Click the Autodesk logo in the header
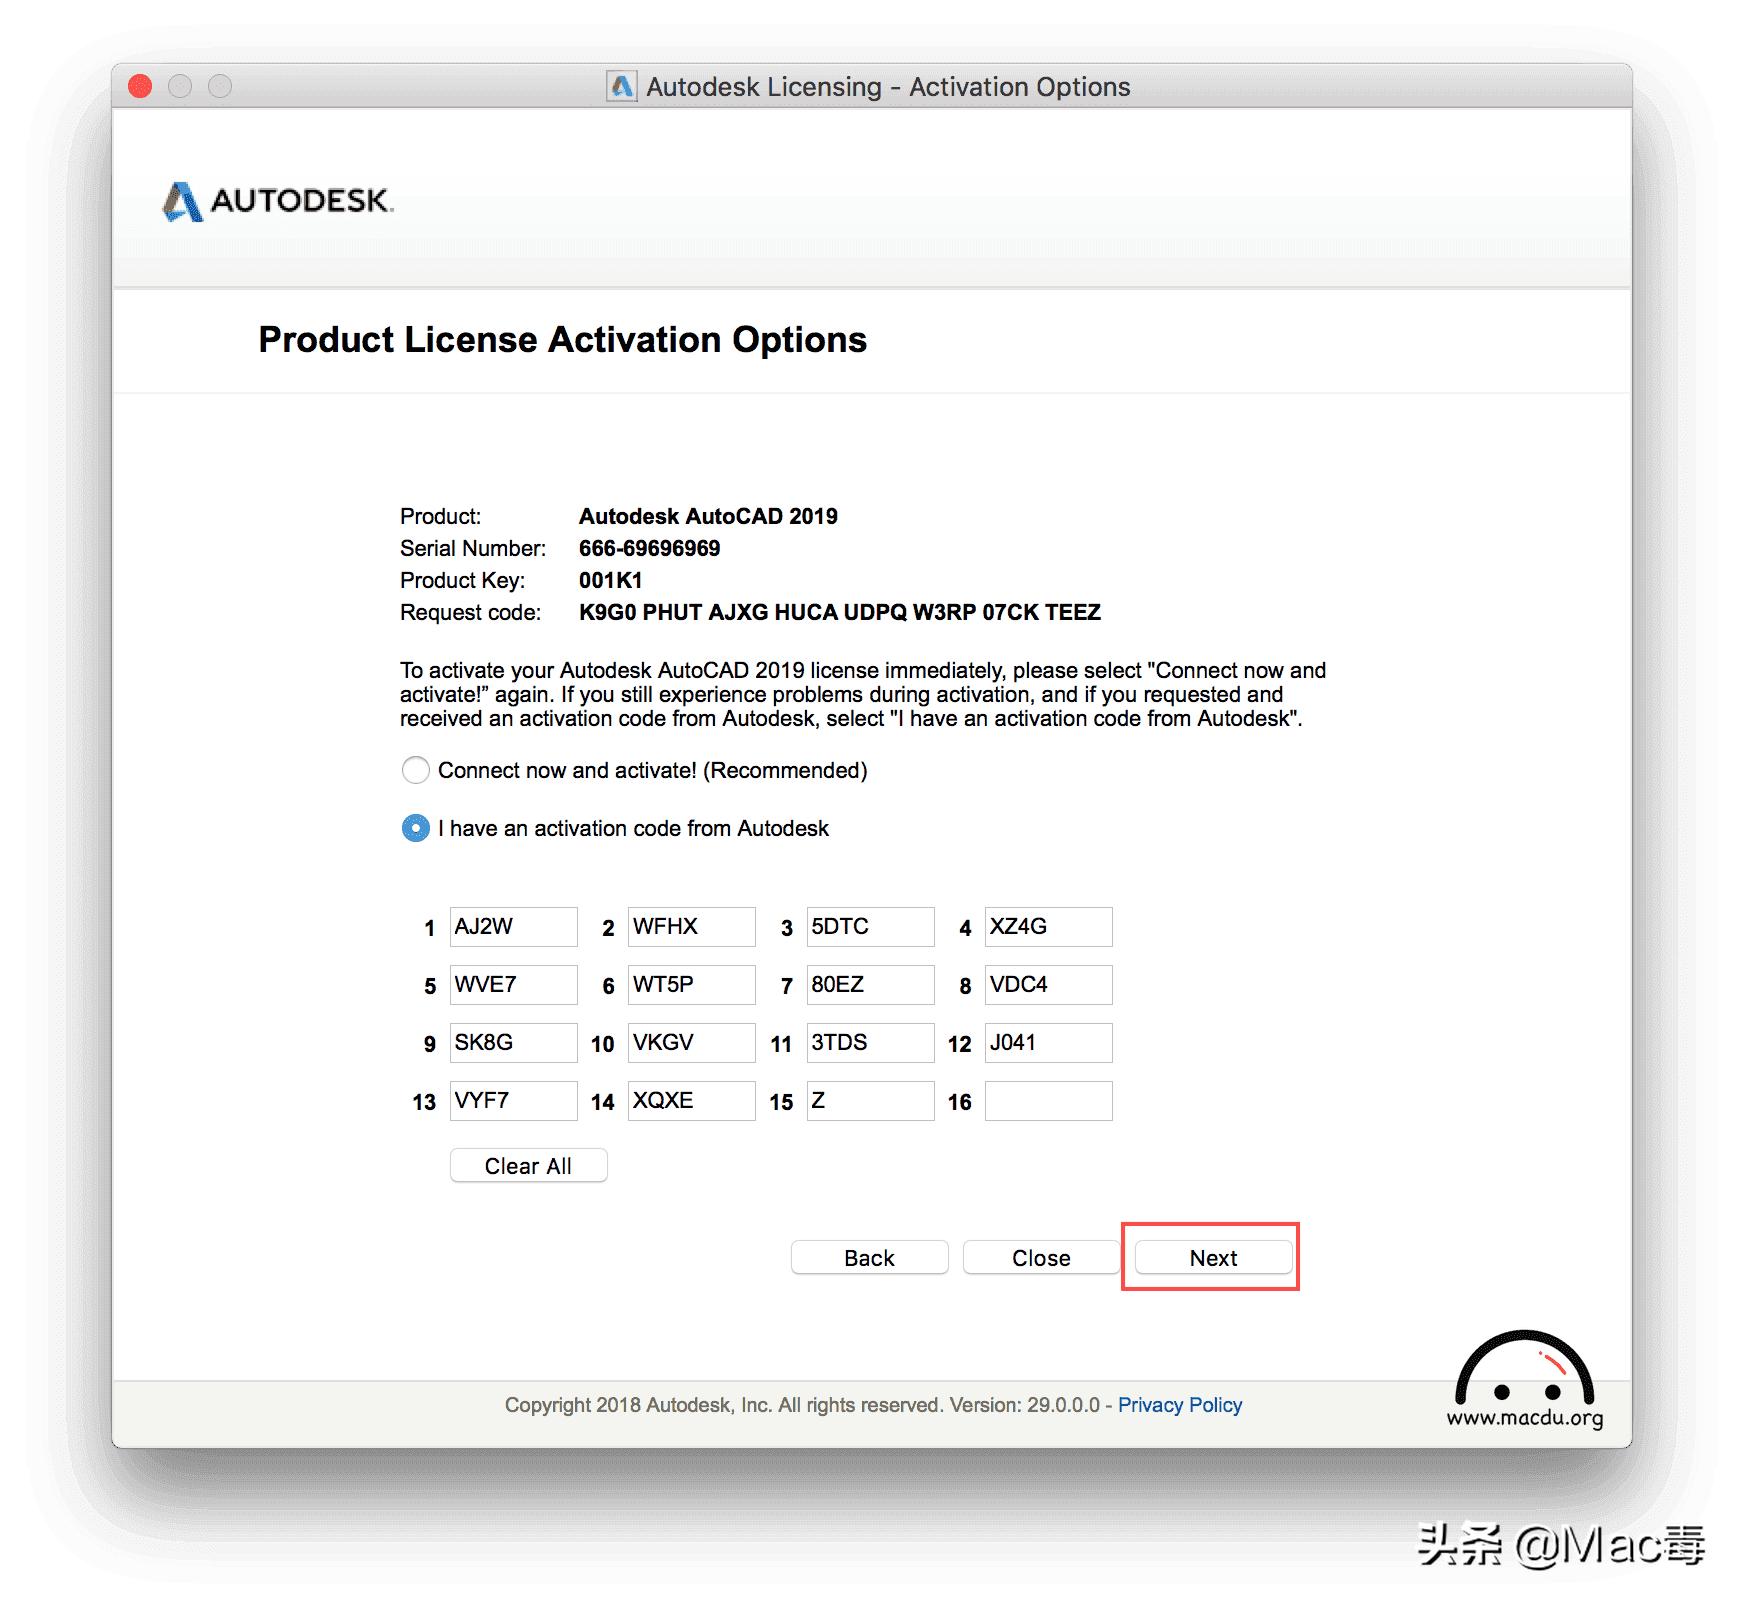Viewport: 1744px width, 1608px height. [278, 201]
